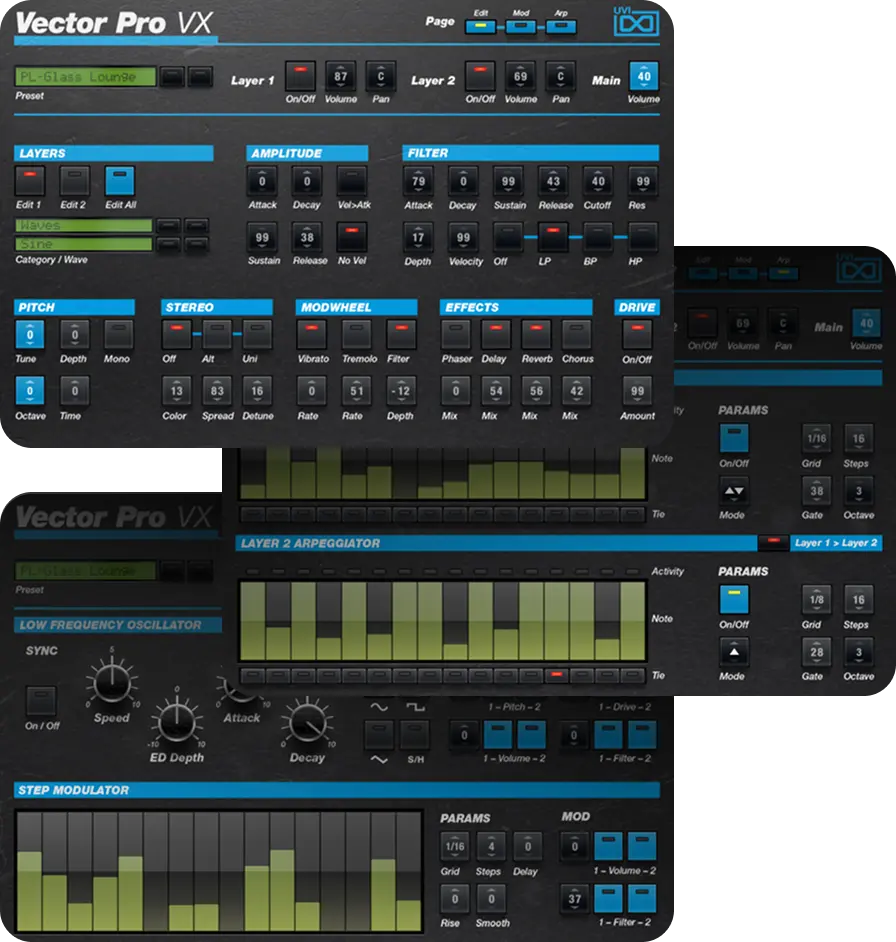Image resolution: width=896 pixels, height=942 pixels.
Task: Click the Main Volume value 40 in the top window
Action: point(644,76)
